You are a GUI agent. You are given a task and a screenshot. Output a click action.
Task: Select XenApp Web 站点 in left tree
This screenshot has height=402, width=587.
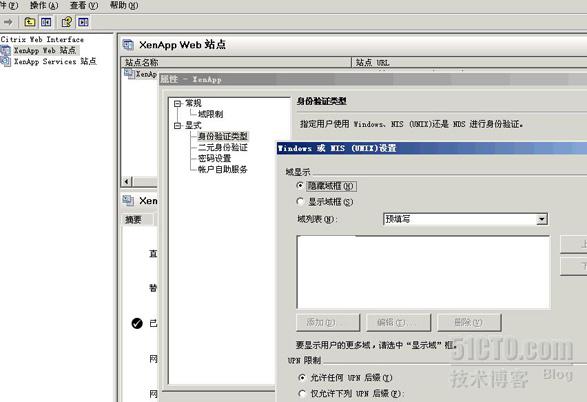point(45,50)
